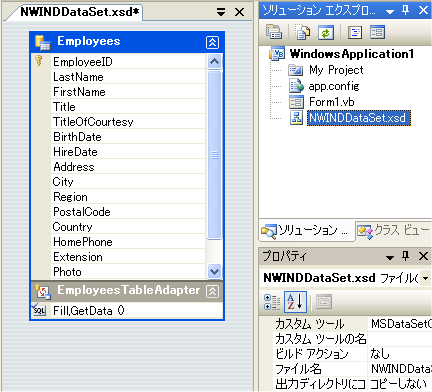Select the Fill,GetData () query row
The width and height of the screenshot is (432, 392).
[x=127, y=311]
